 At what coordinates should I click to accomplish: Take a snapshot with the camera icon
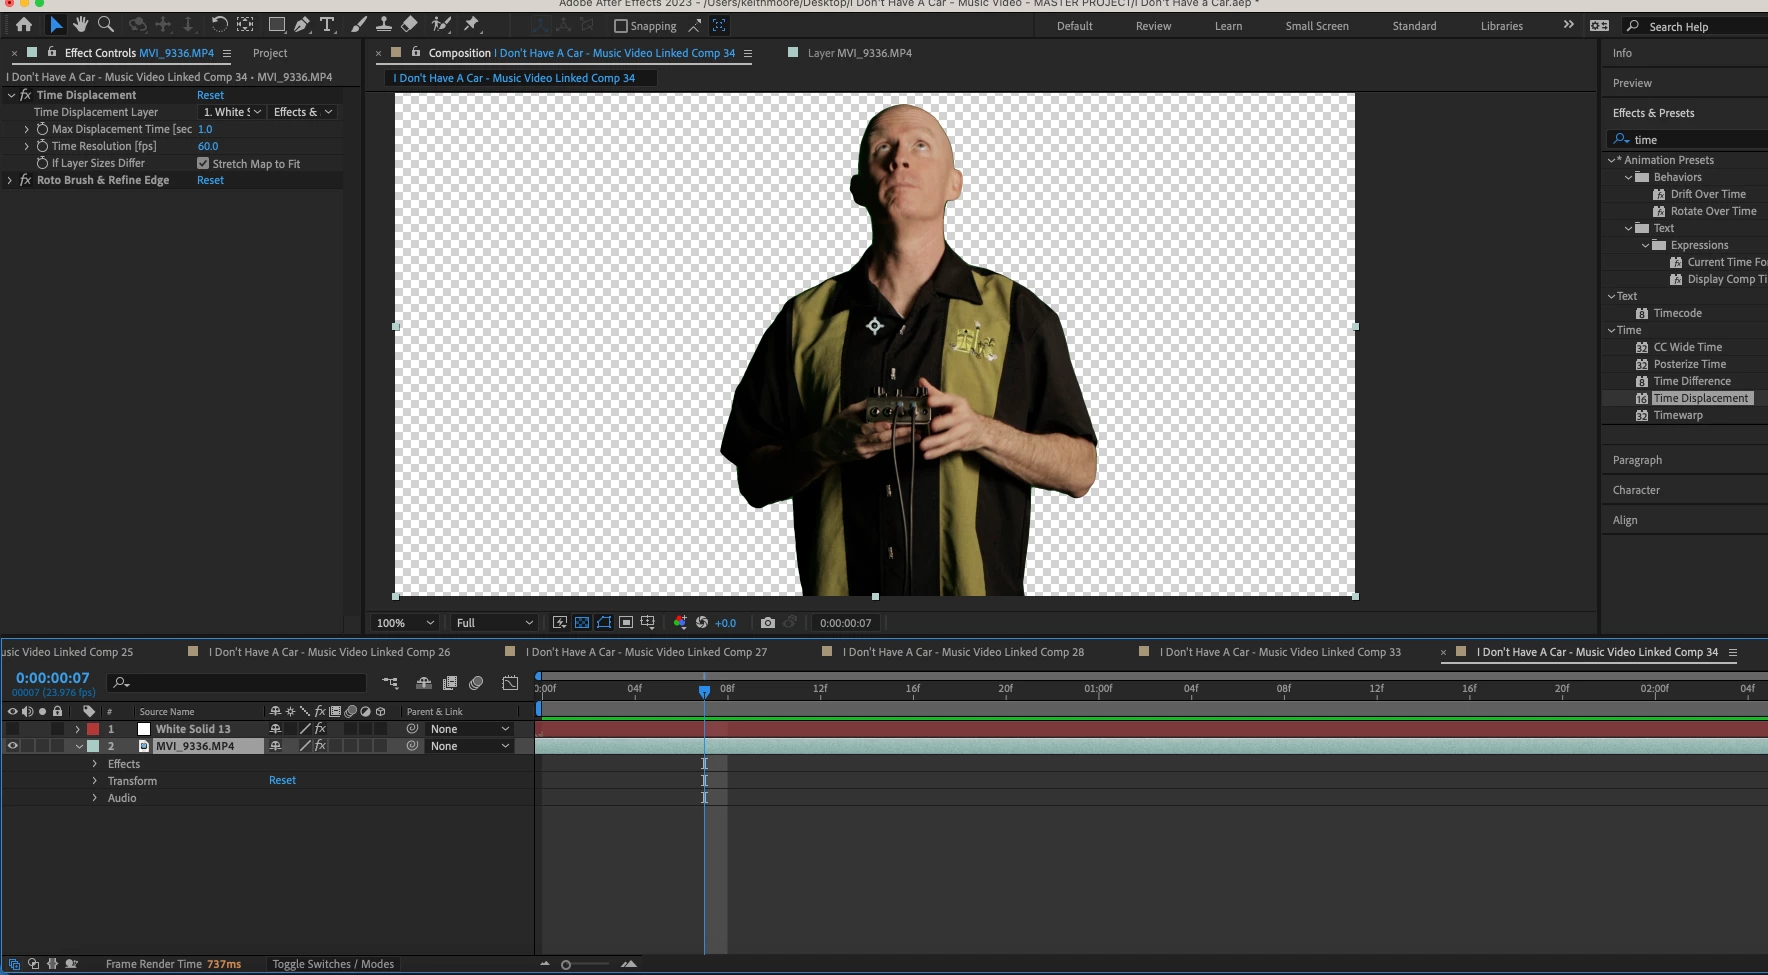click(x=768, y=622)
